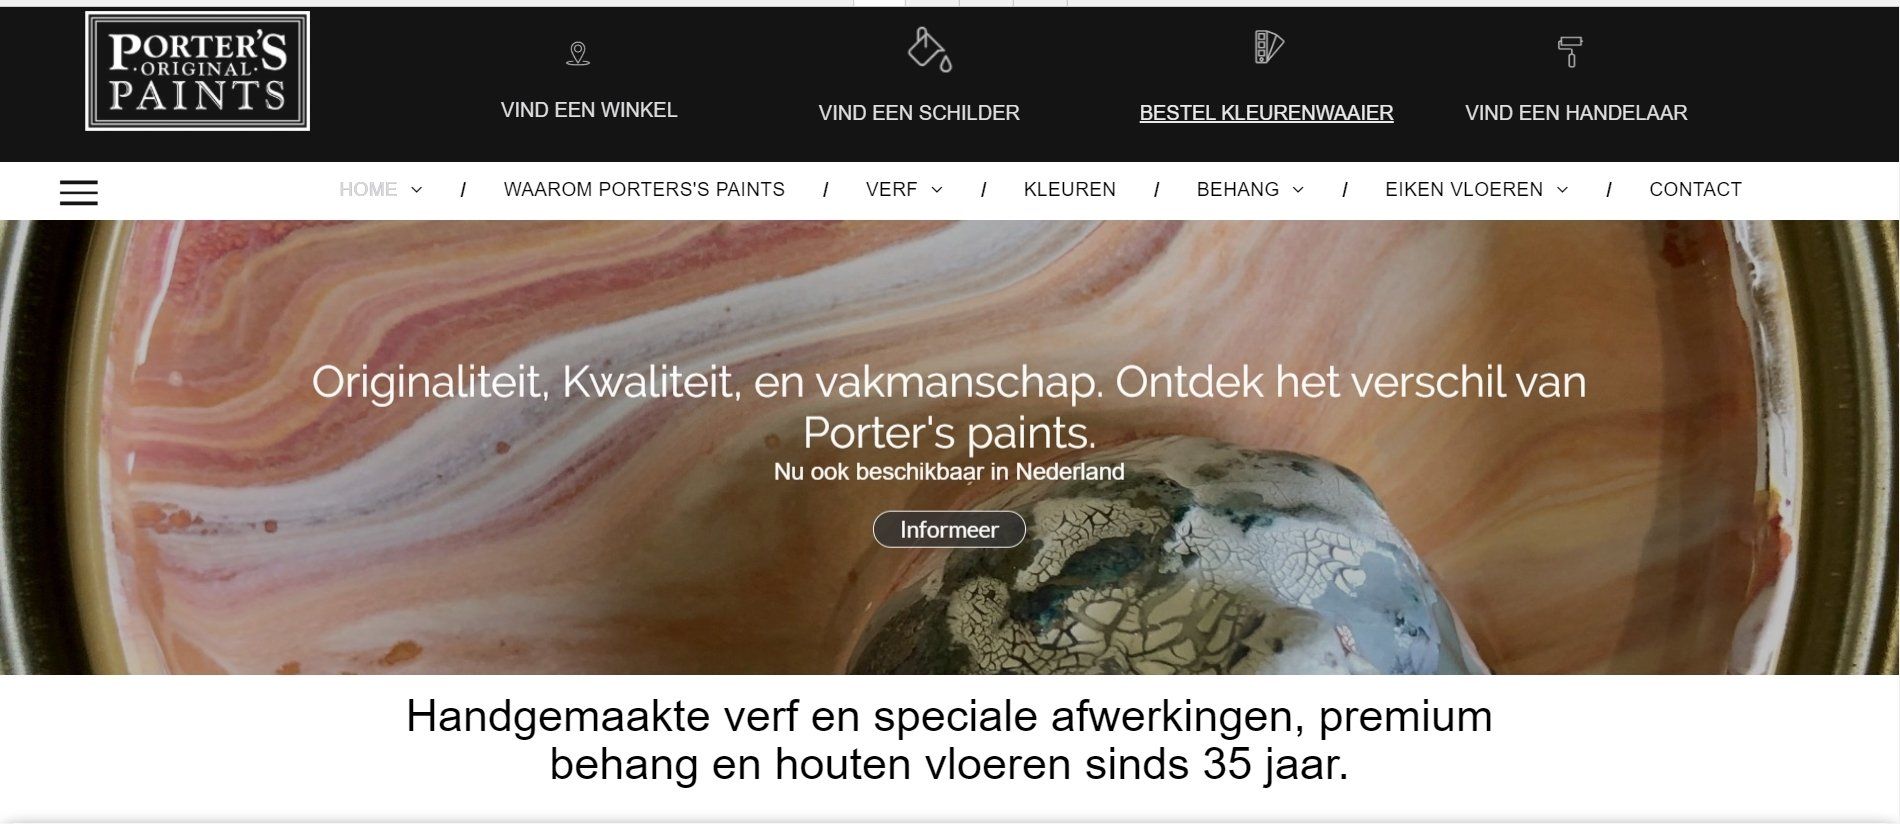Open Bestel kleurenwaaier link
Viewport: 1900px width, 824px height.
[x=1266, y=113]
